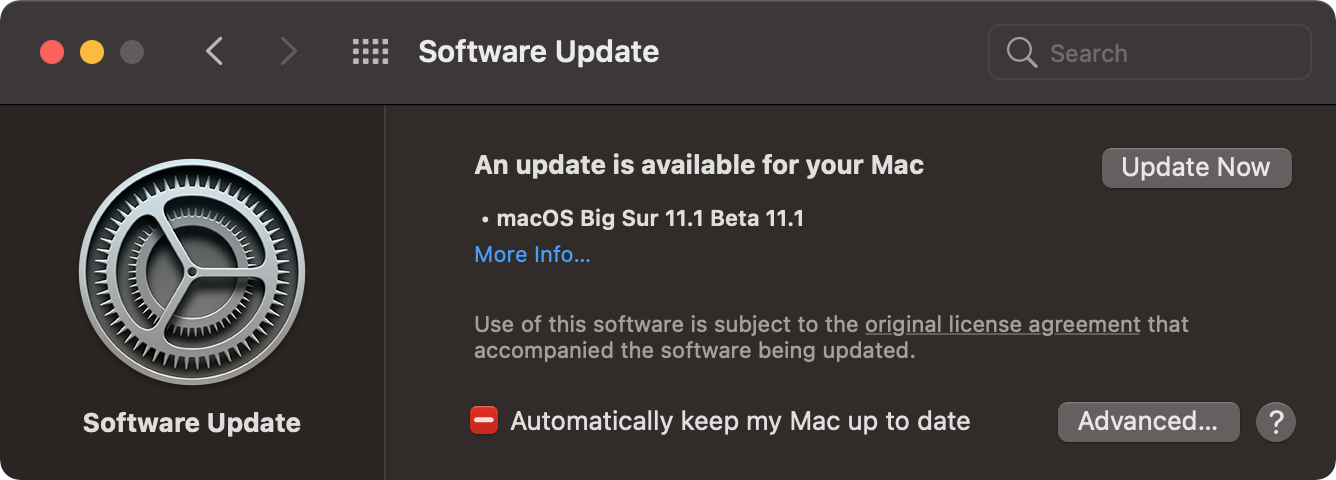The height and width of the screenshot is (480, 1336).
Task: Select the macOS Big Sur 11.1 Beta entry
Action: (650, 218)
